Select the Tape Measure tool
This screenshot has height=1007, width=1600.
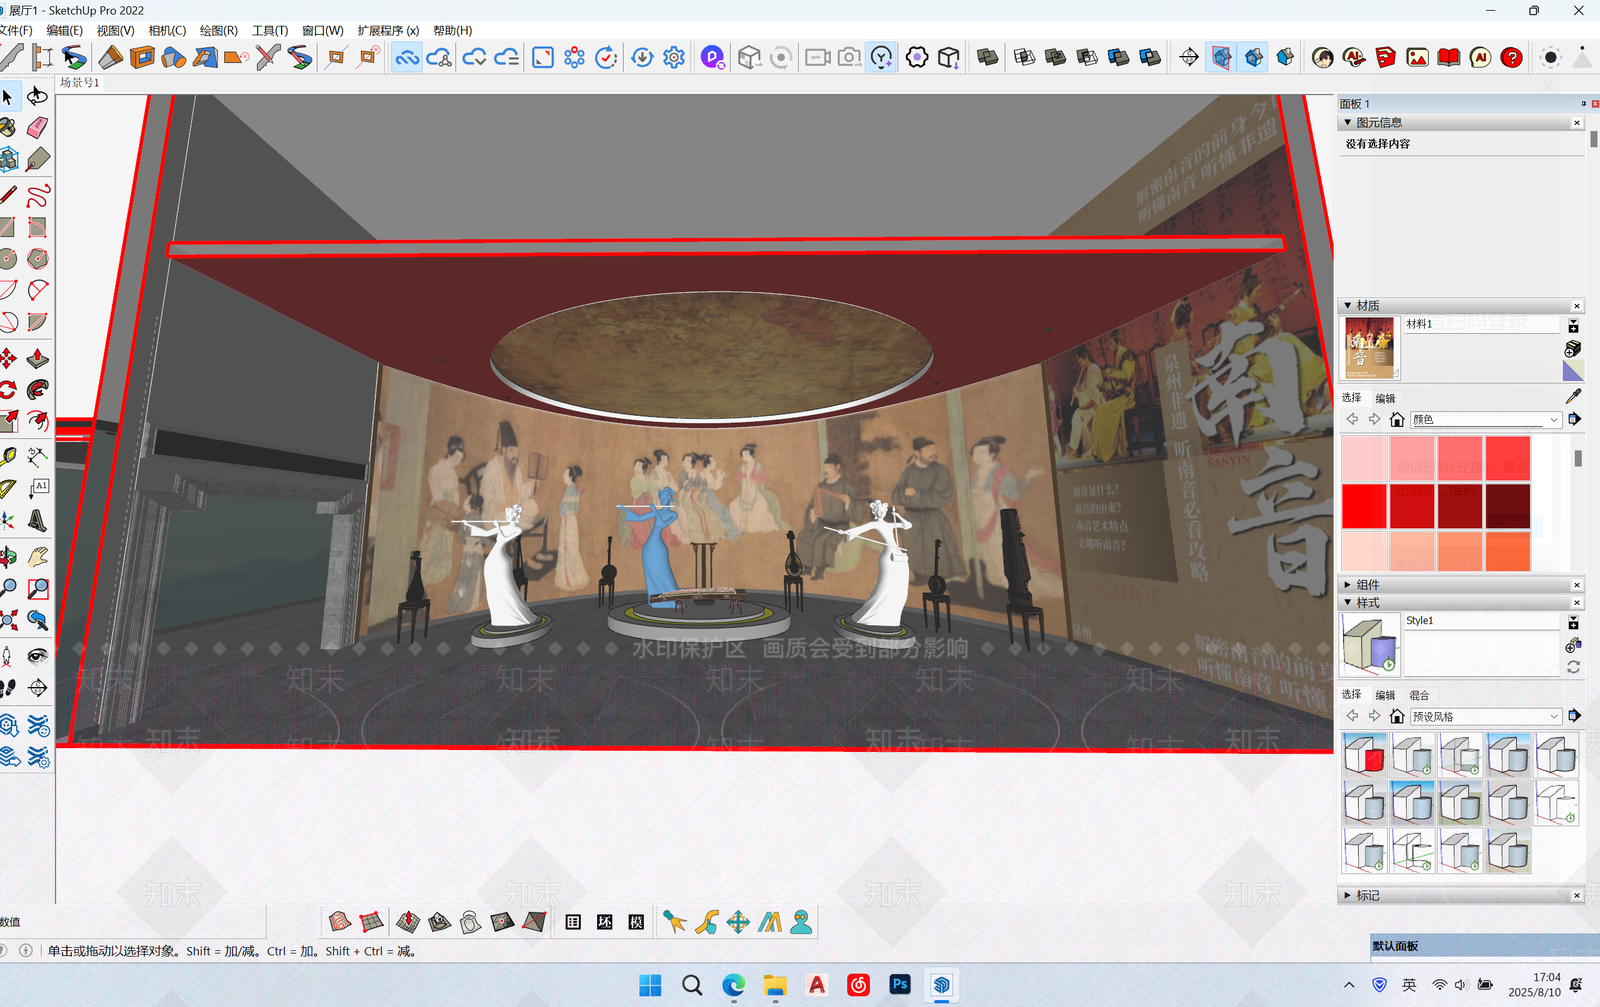pyautogui.click(x=8, y=457)
